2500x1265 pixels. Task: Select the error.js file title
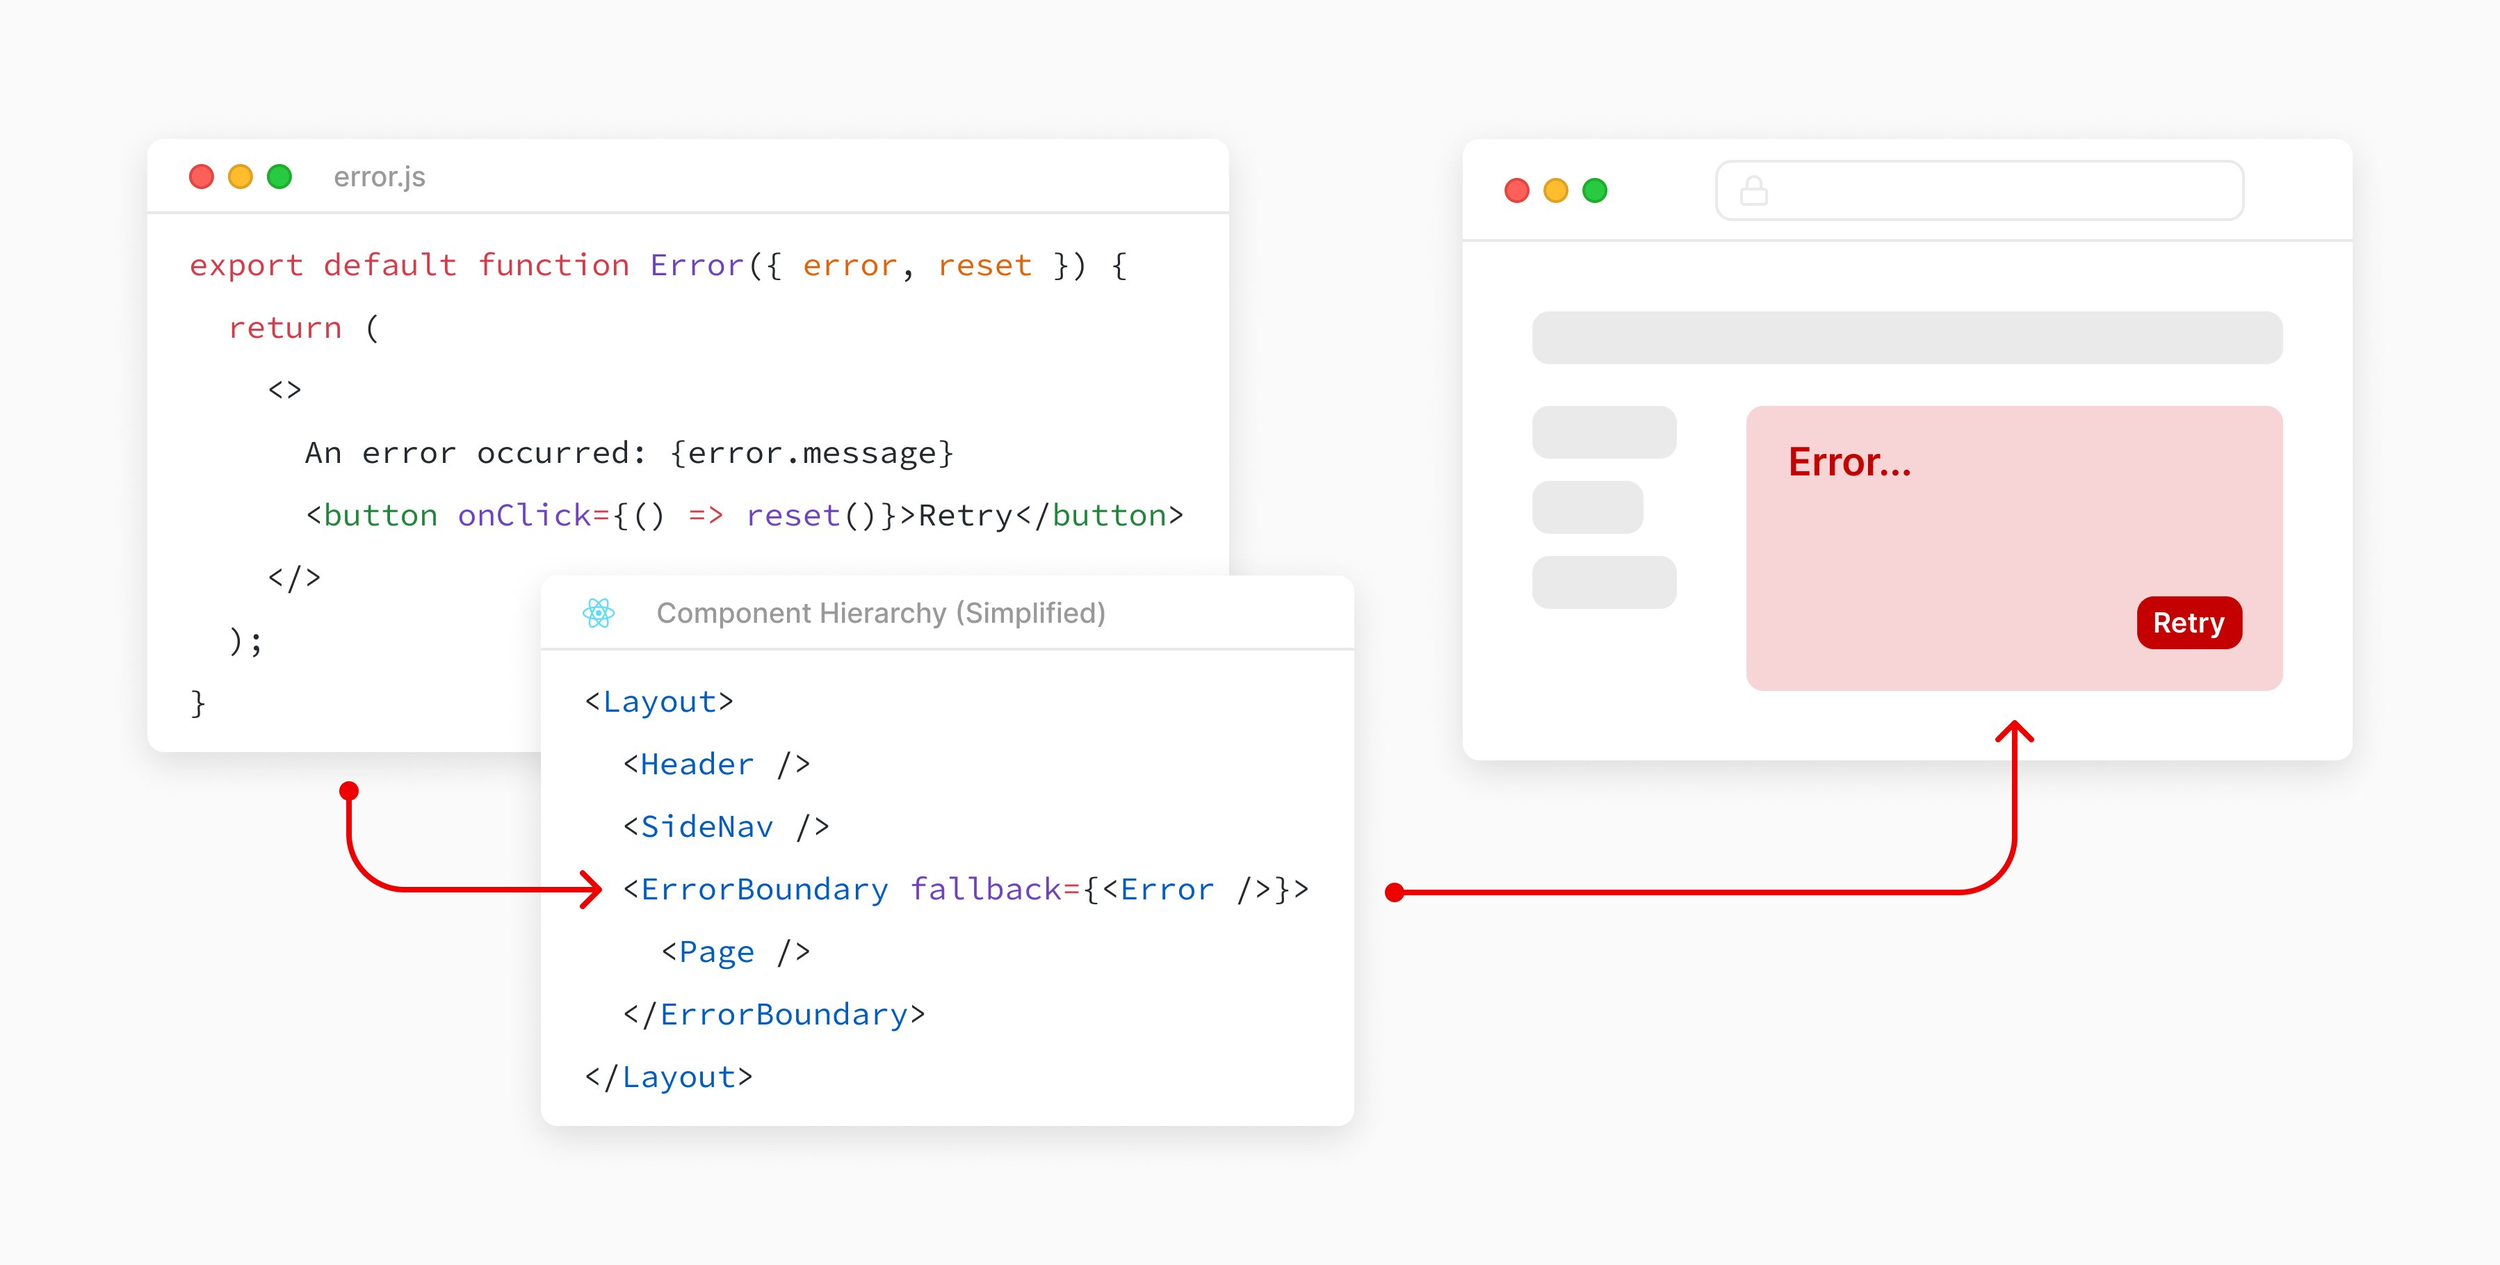click(379, 177)
